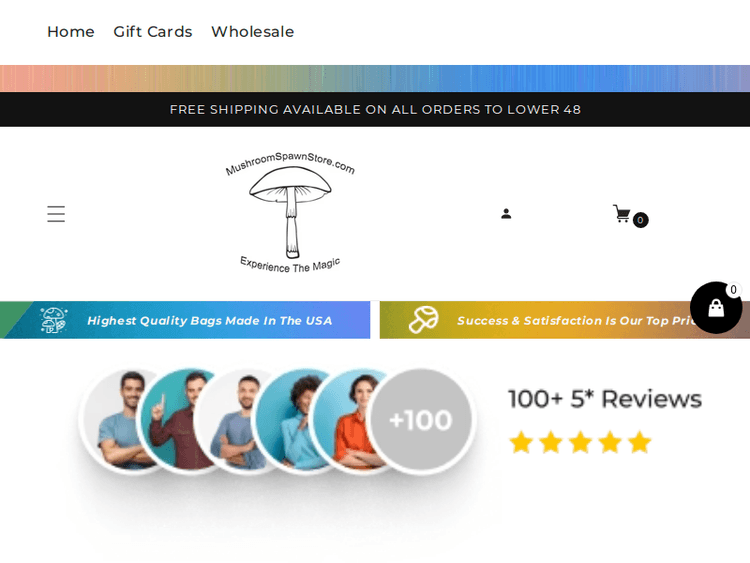Screen dimensions: 750x563
Task: Click the gray +100 reviewers circle
Action: coord(420,420)
